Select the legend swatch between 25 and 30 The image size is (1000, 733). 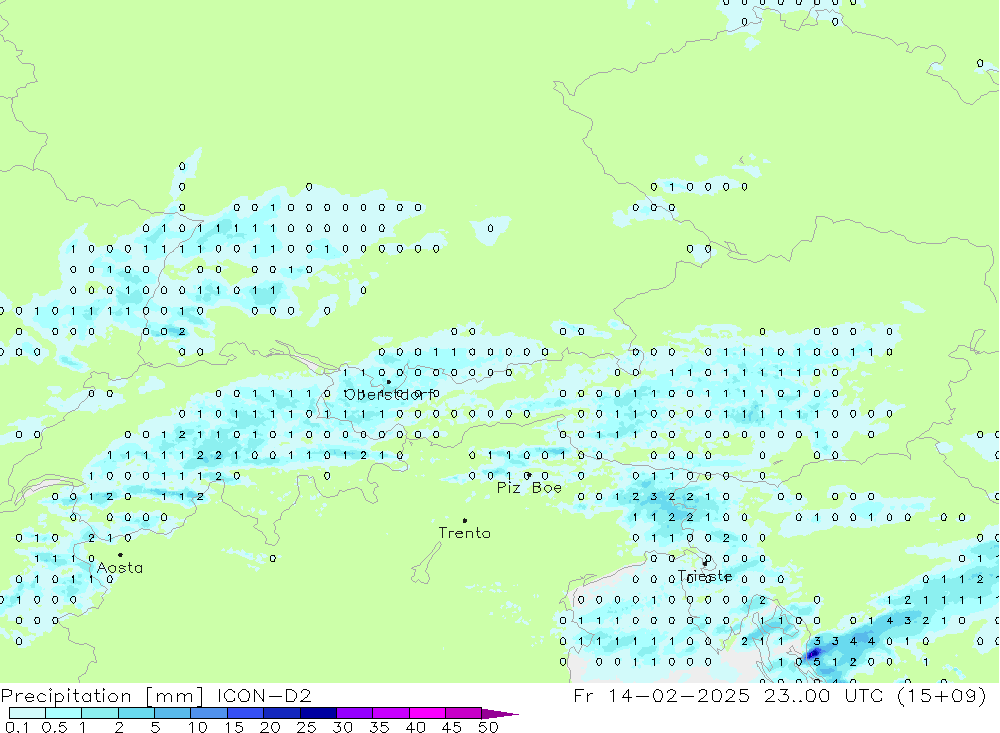click(x=318, y=713)
